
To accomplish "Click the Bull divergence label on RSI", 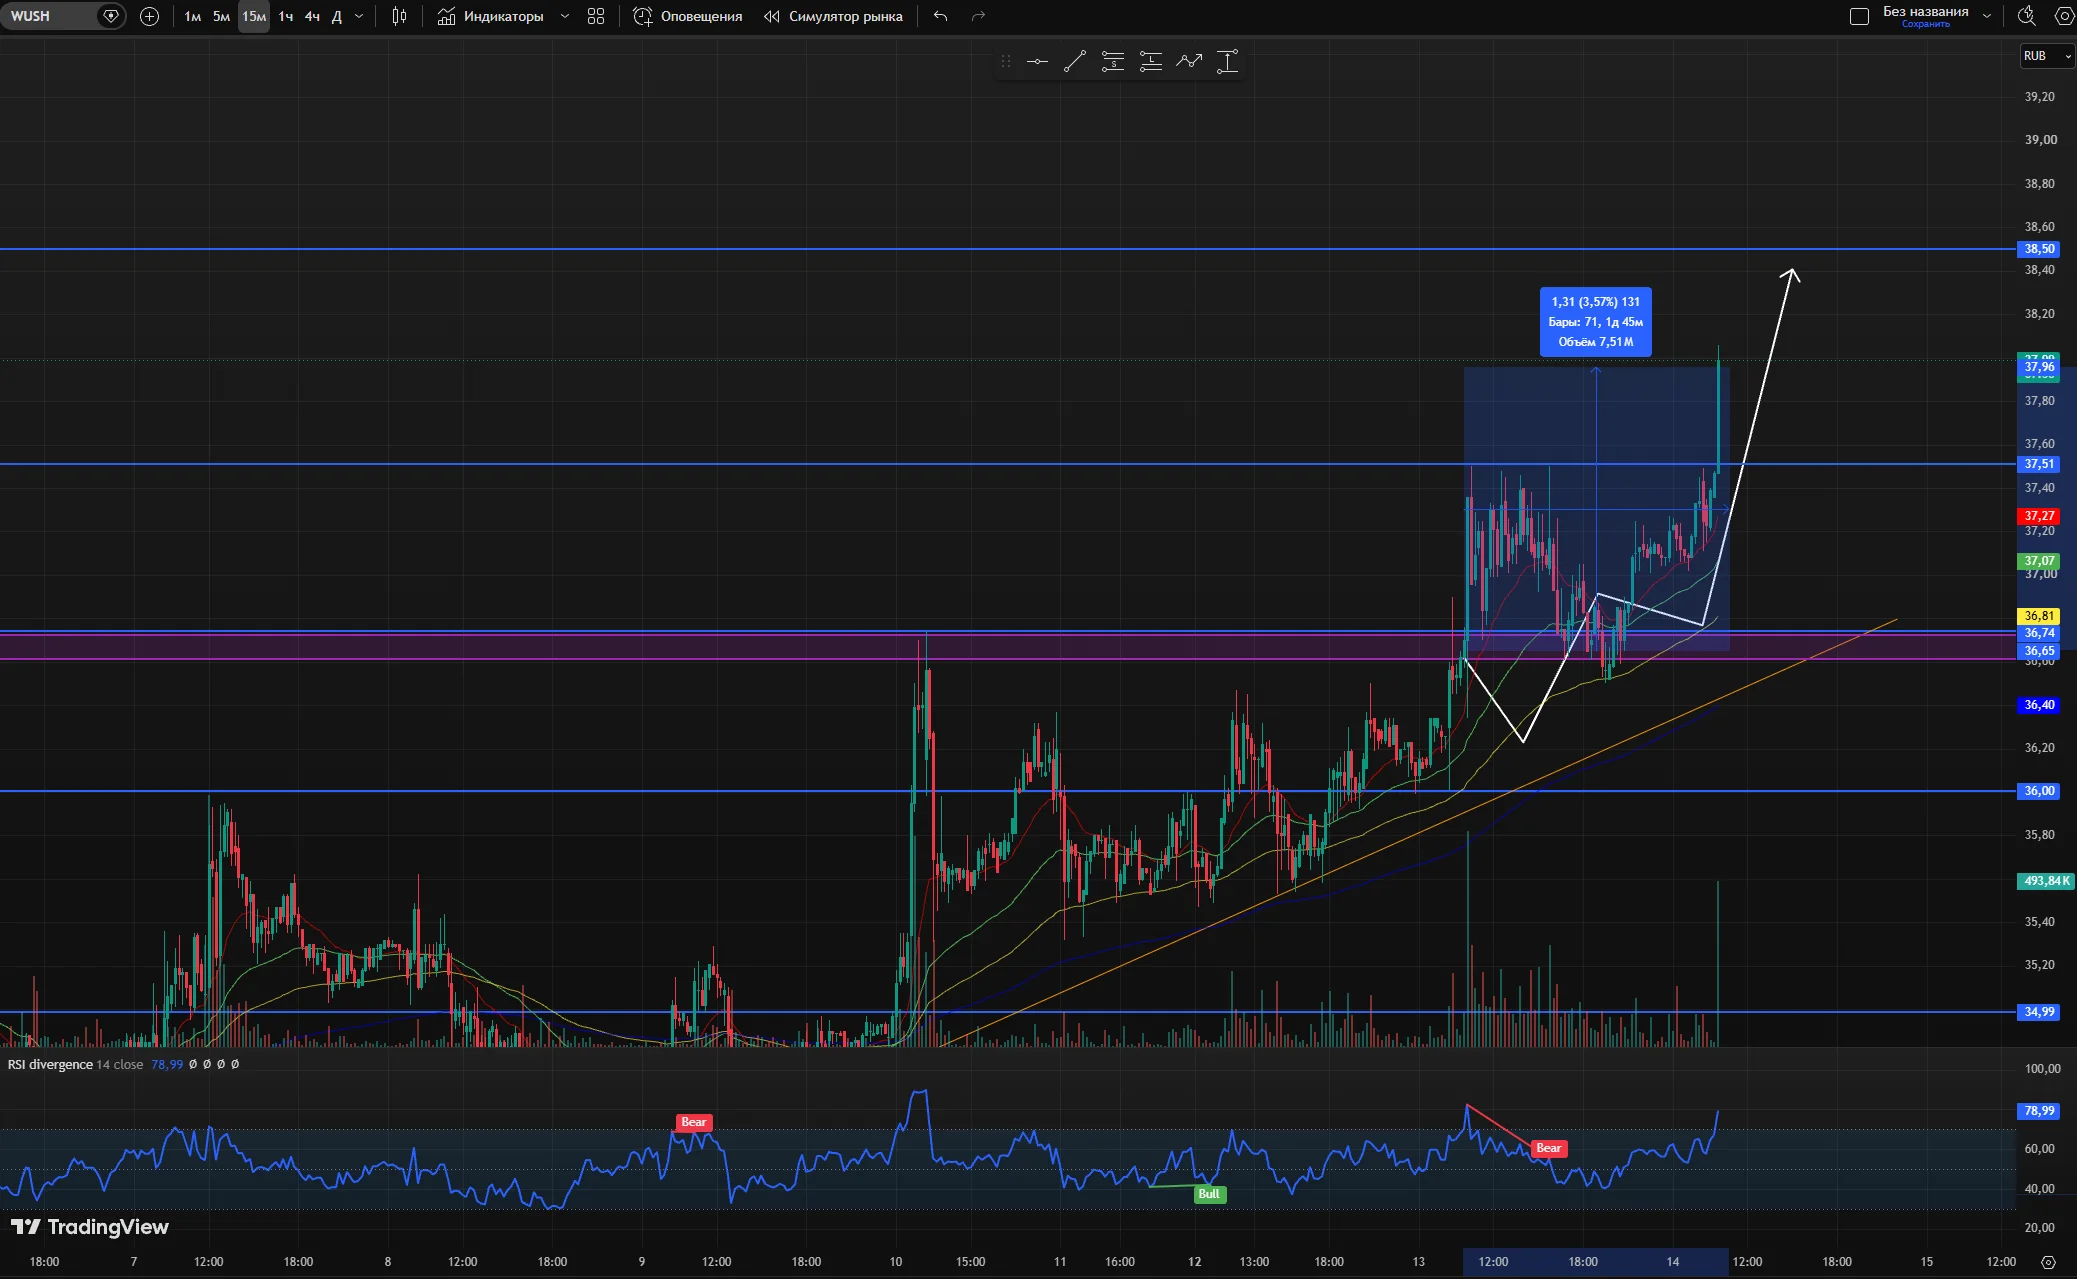I will 1209,1194.
